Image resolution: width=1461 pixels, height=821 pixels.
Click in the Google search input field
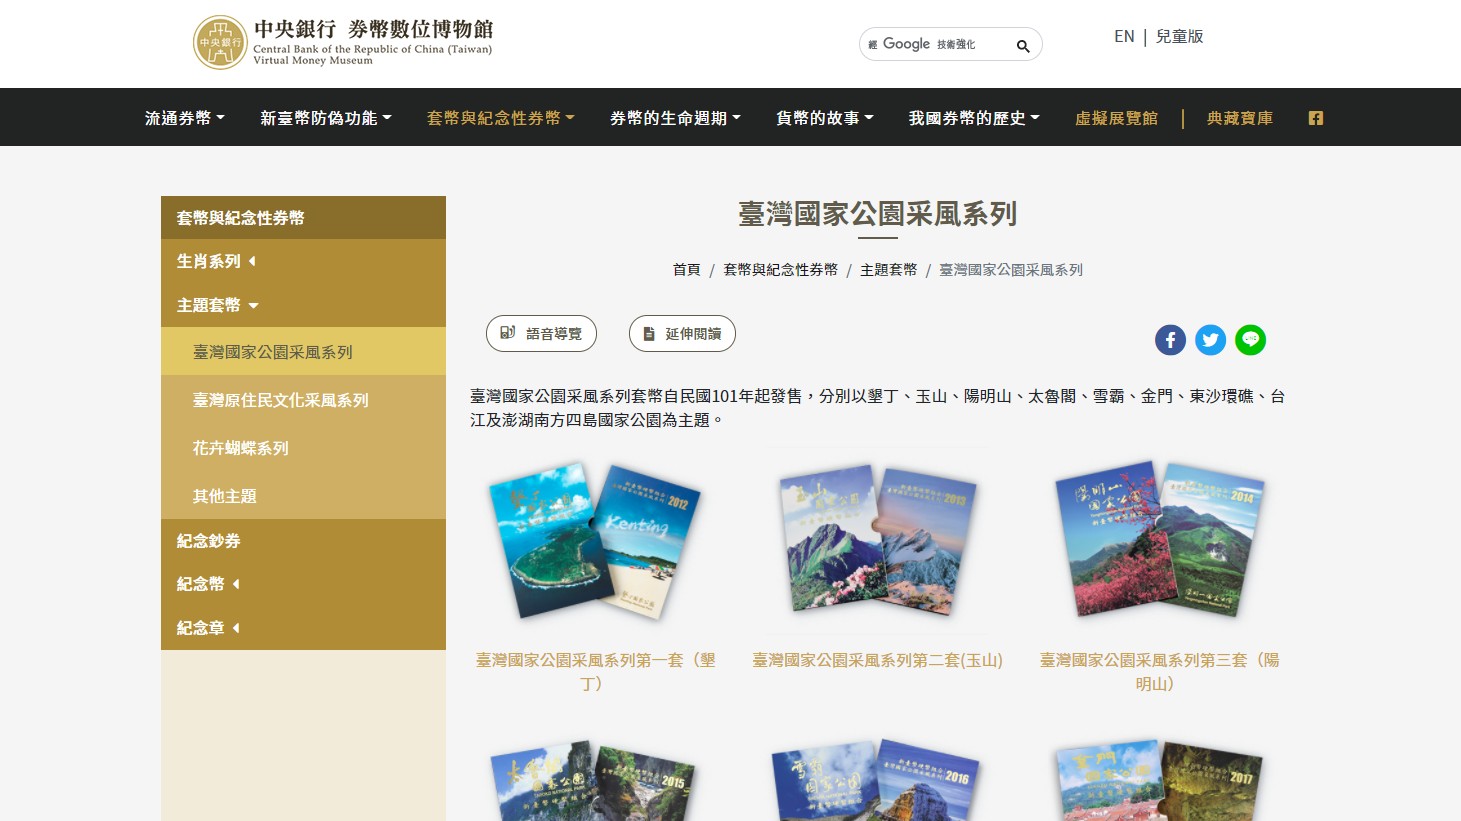pos(935,44)
